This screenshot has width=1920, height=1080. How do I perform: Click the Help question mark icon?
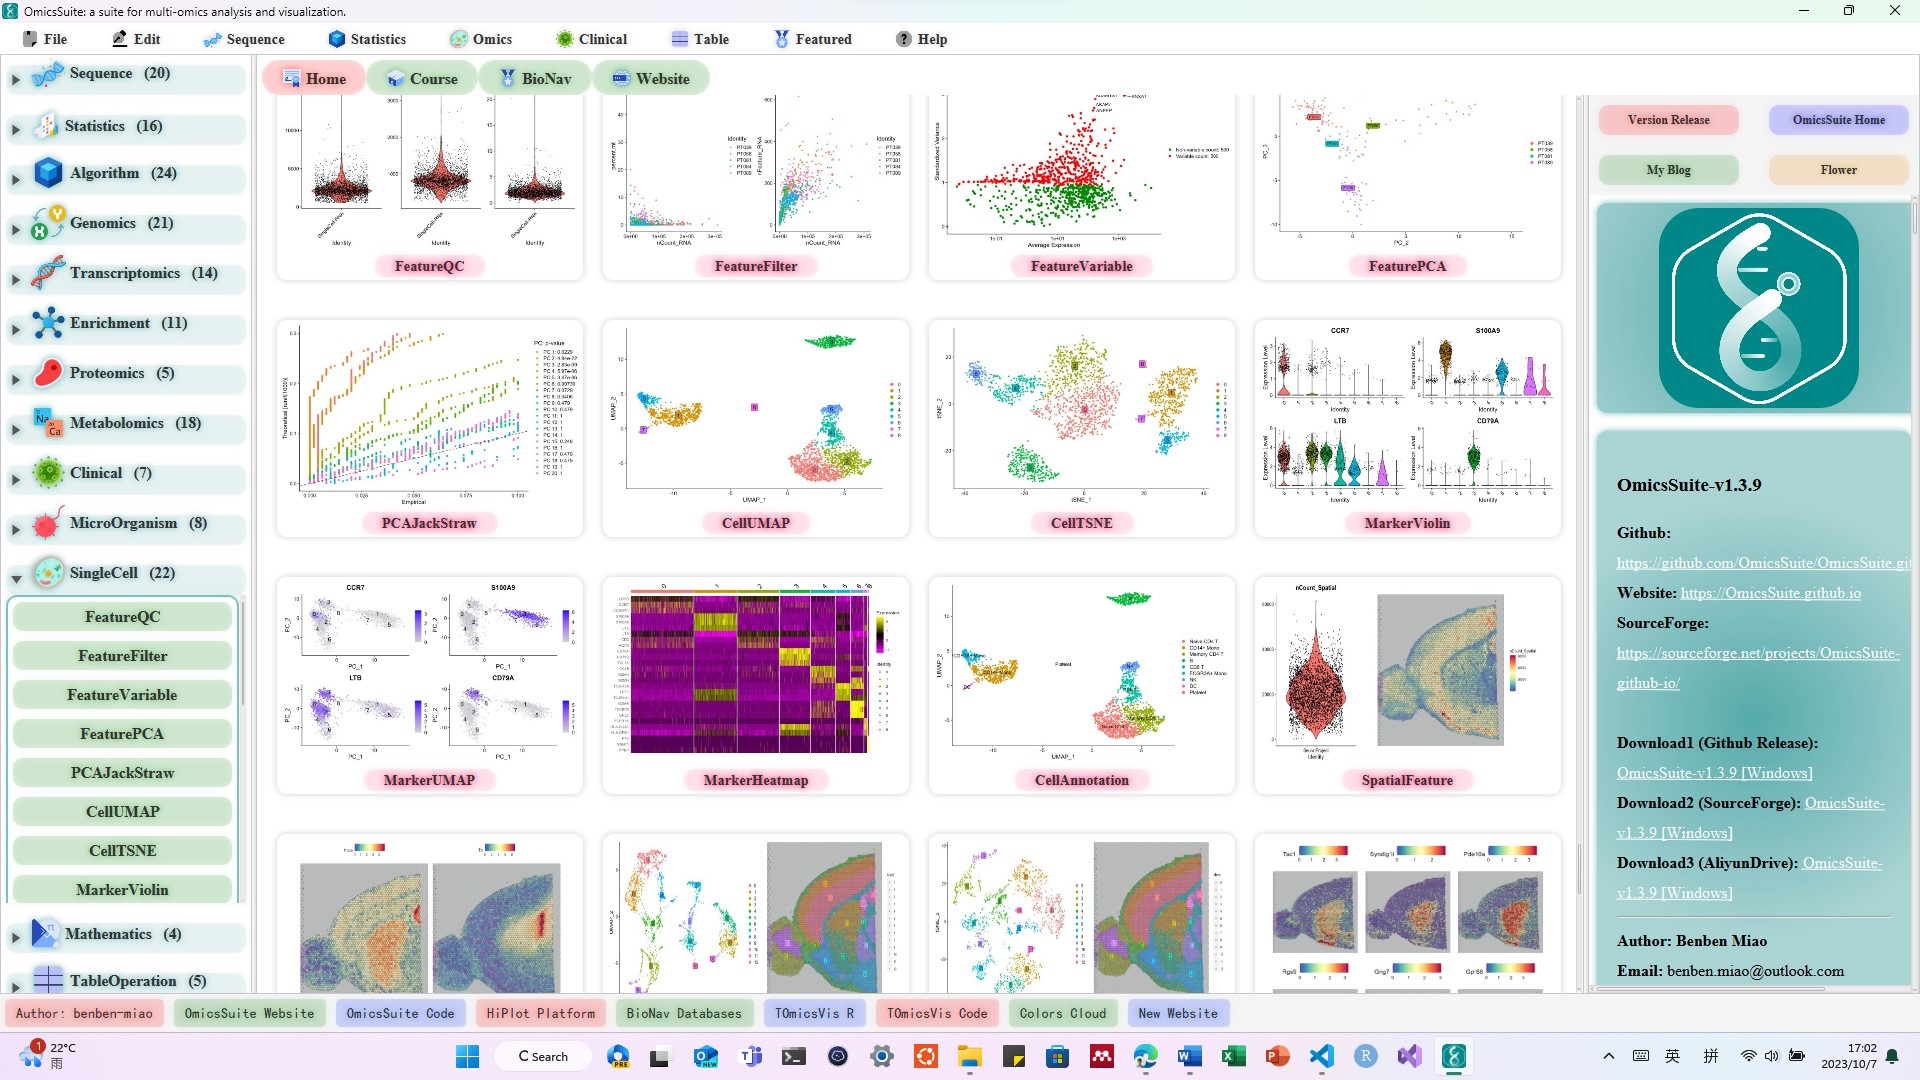point(902,39)
